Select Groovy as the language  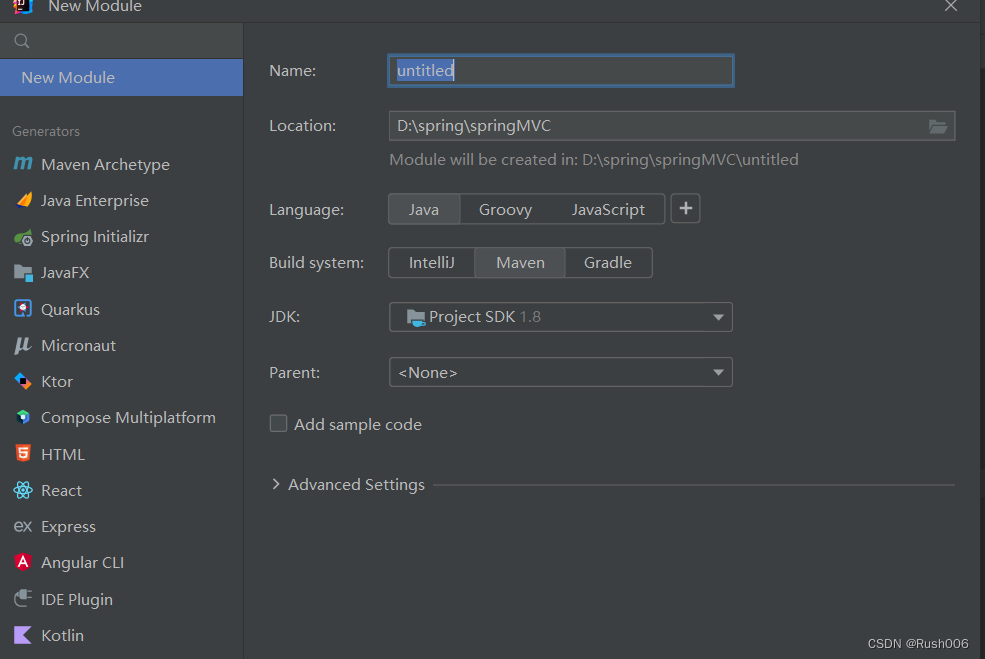point(505,209)
